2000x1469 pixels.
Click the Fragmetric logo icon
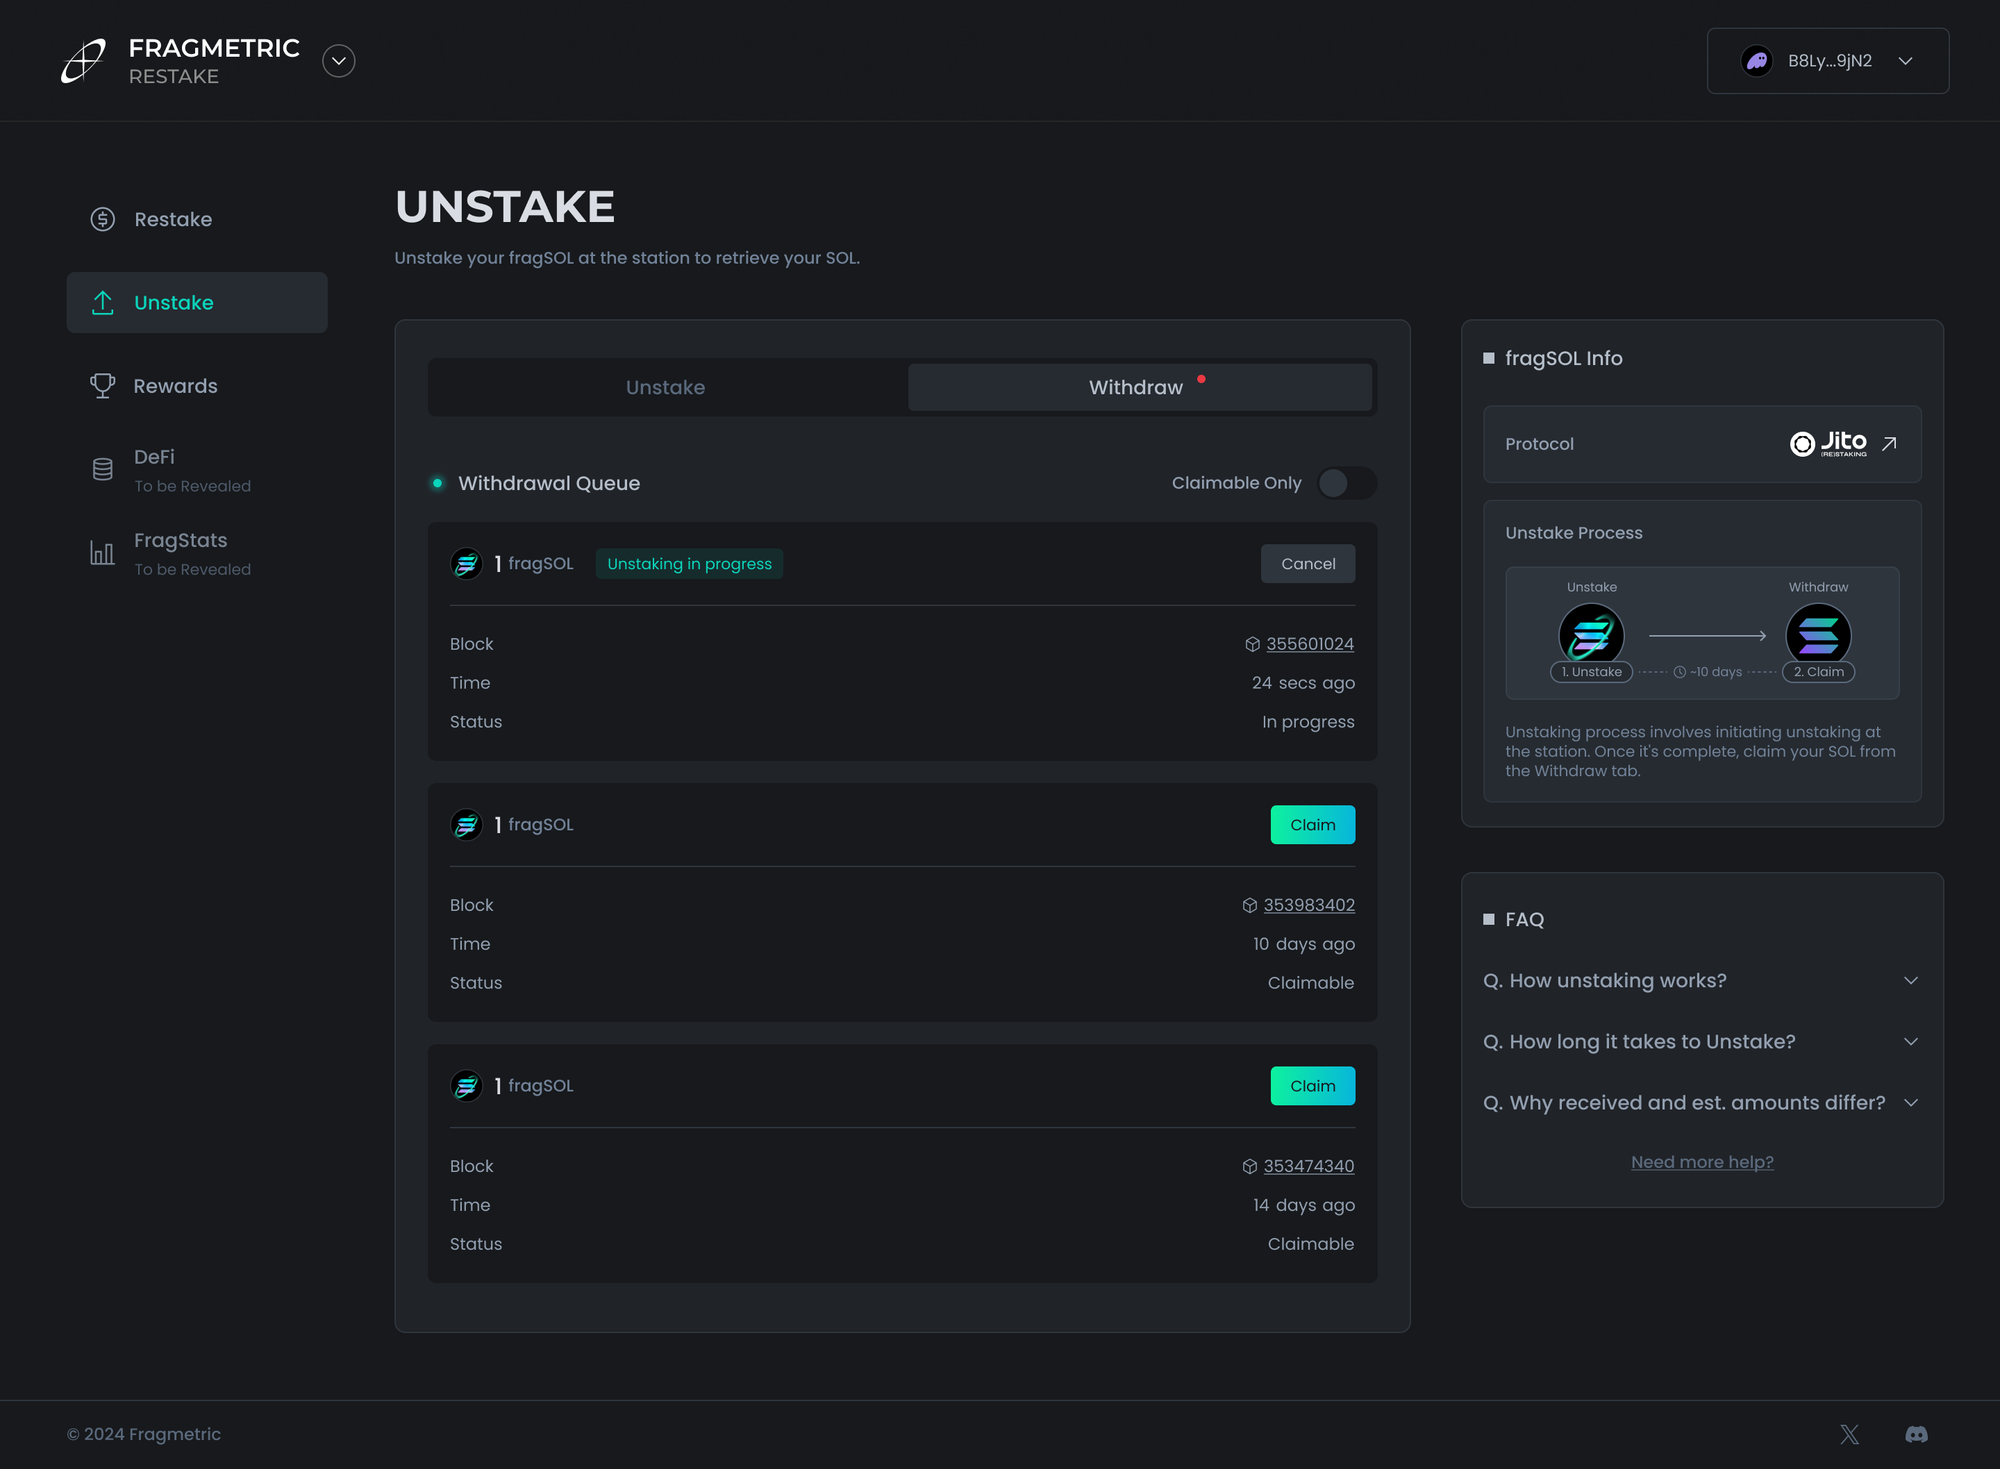pos(83,61)
